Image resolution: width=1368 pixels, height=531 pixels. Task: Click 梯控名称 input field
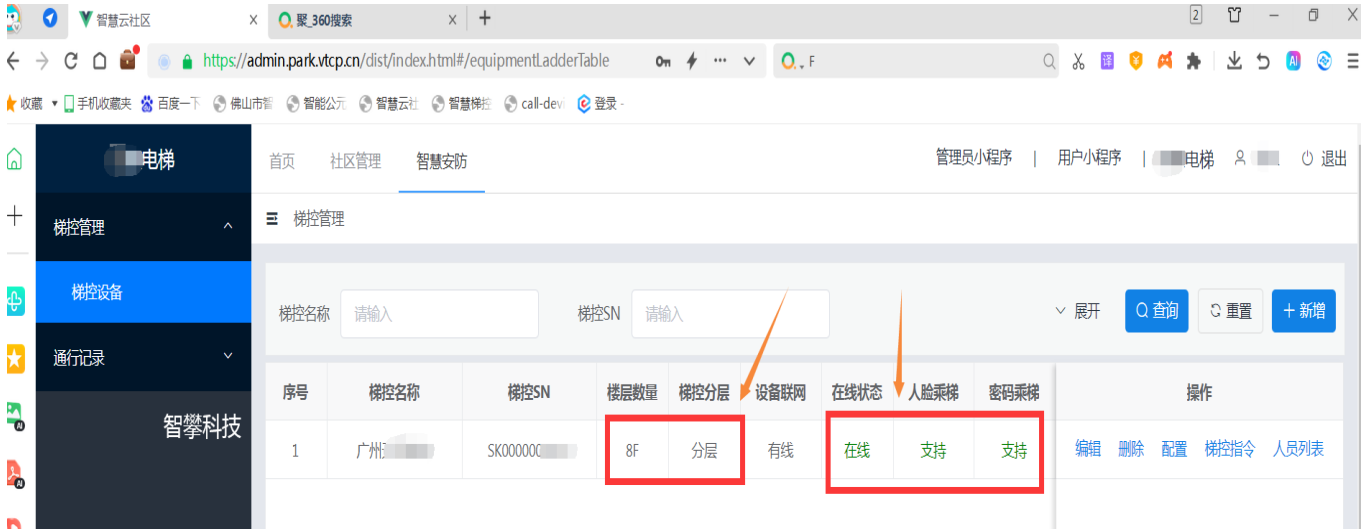439,313
